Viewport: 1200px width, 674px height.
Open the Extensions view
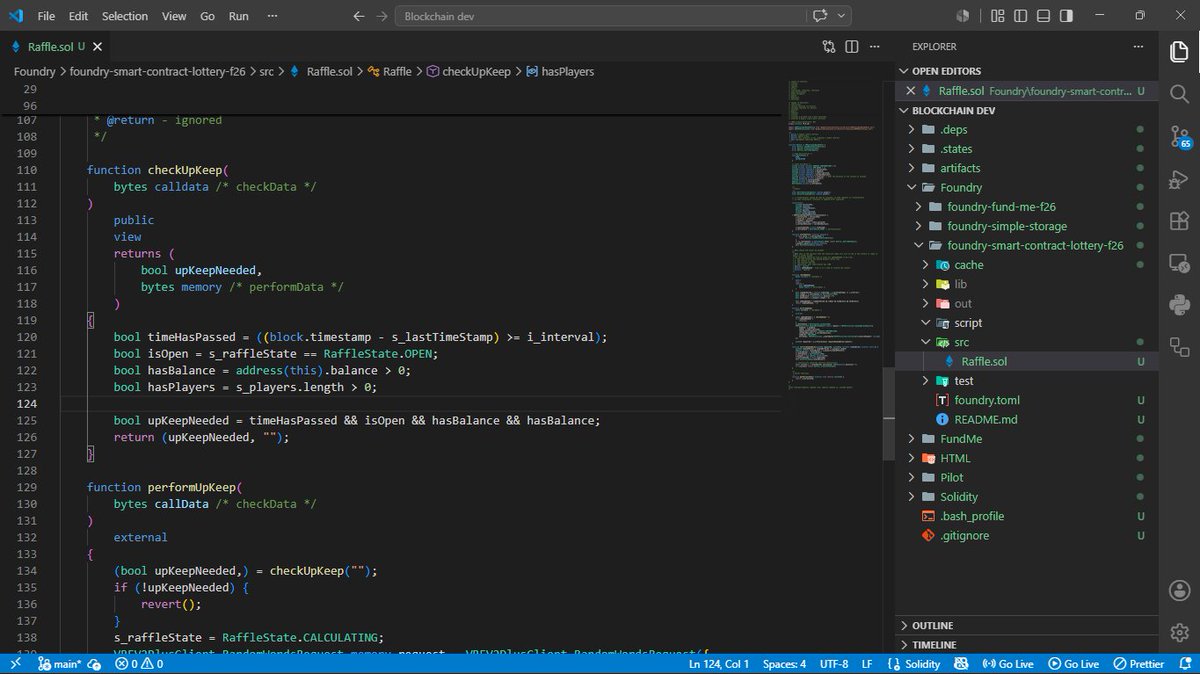(x=1179, y=221)
